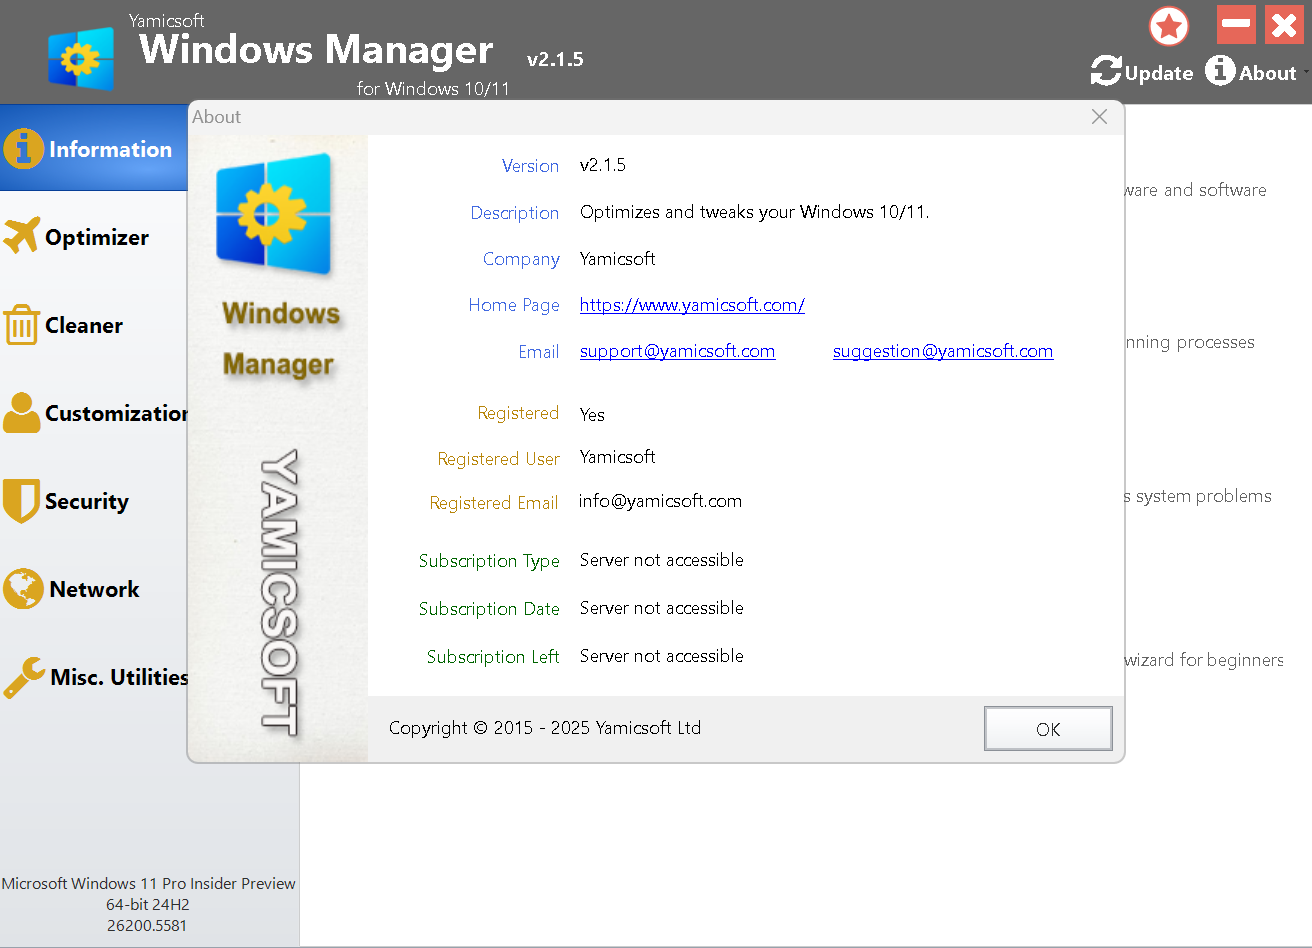Click the 'for Windows 10/11' subtitle
1312x948 pixels.
point(433,88)
